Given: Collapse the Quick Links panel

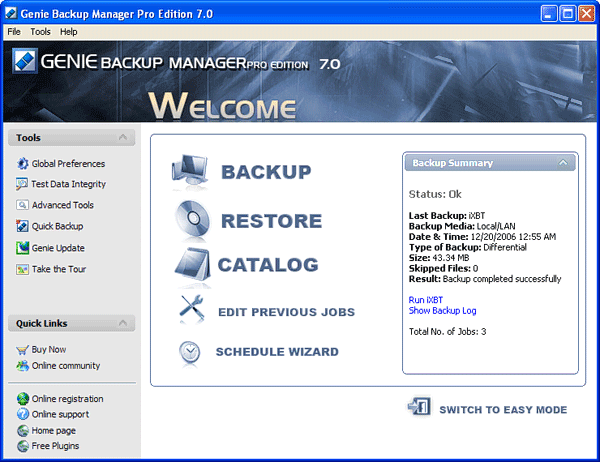Looking at the screenshot, I should click(123, 323).
